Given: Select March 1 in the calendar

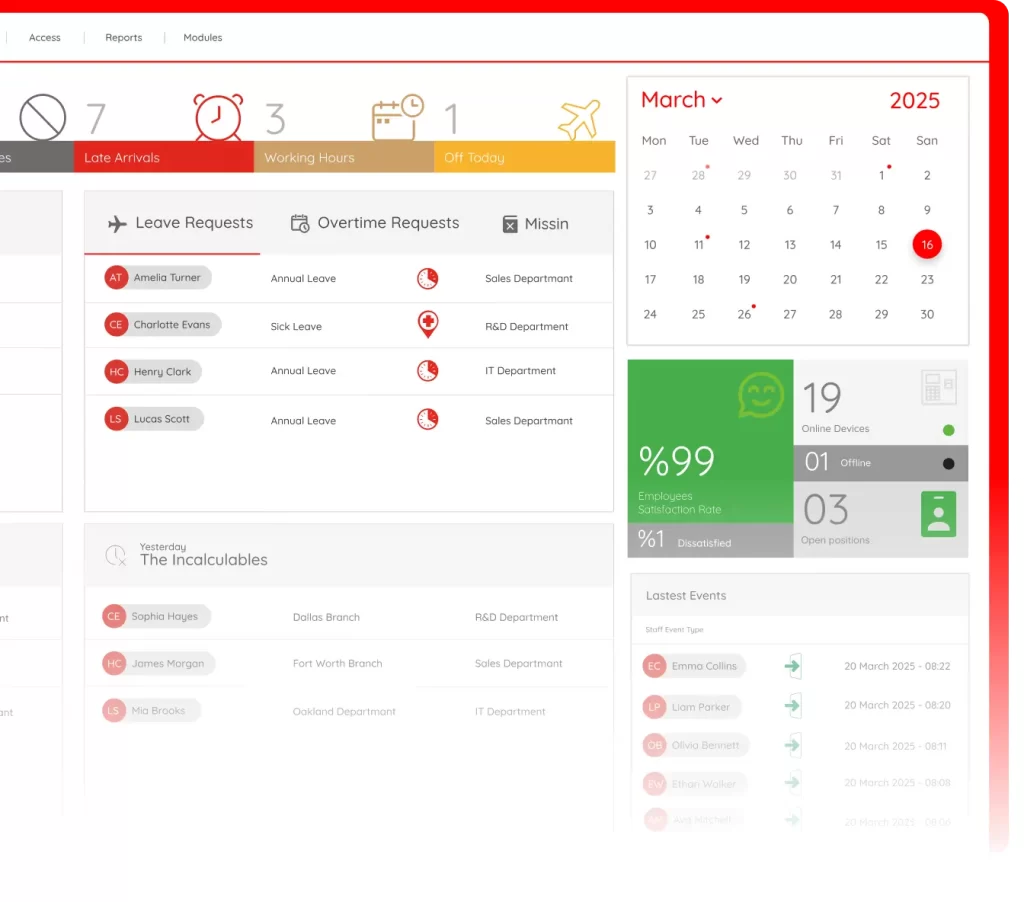Looking at the screenshot, I should coord(882,175).
